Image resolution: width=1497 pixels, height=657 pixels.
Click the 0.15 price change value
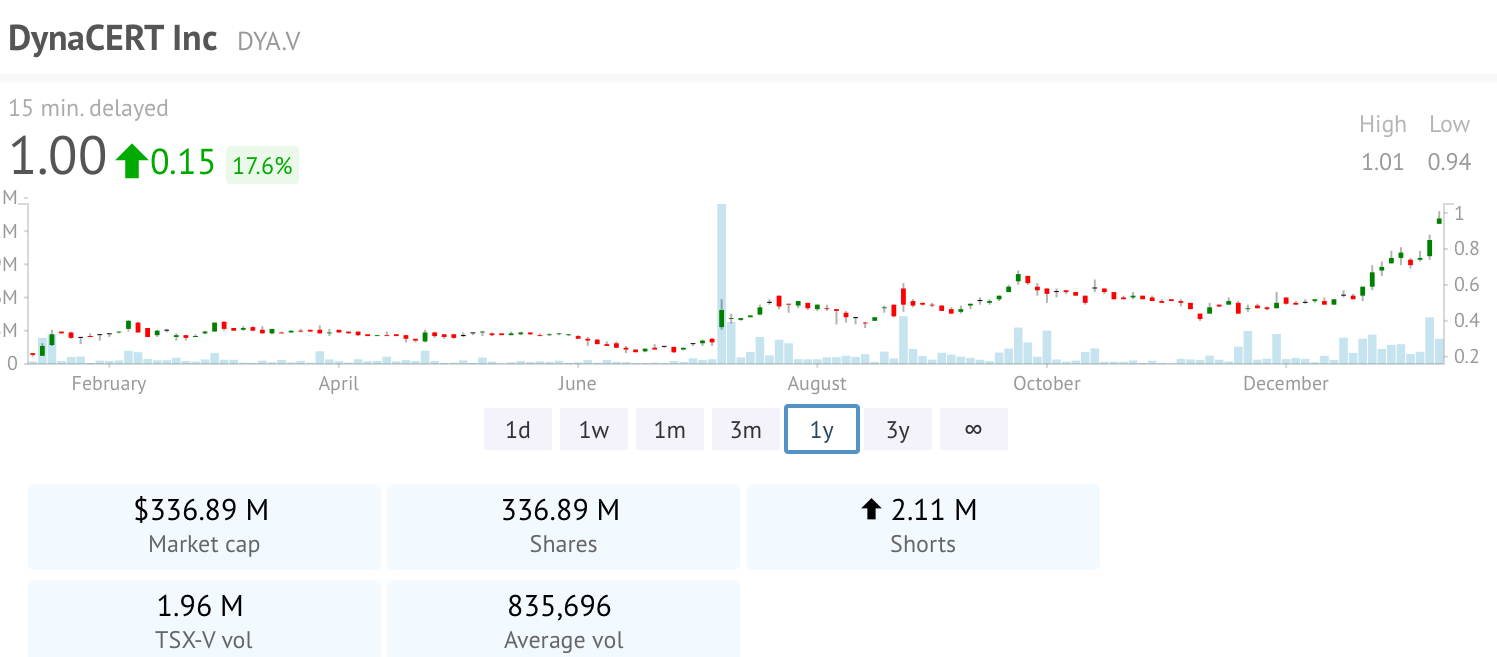[x=183, y=161]
